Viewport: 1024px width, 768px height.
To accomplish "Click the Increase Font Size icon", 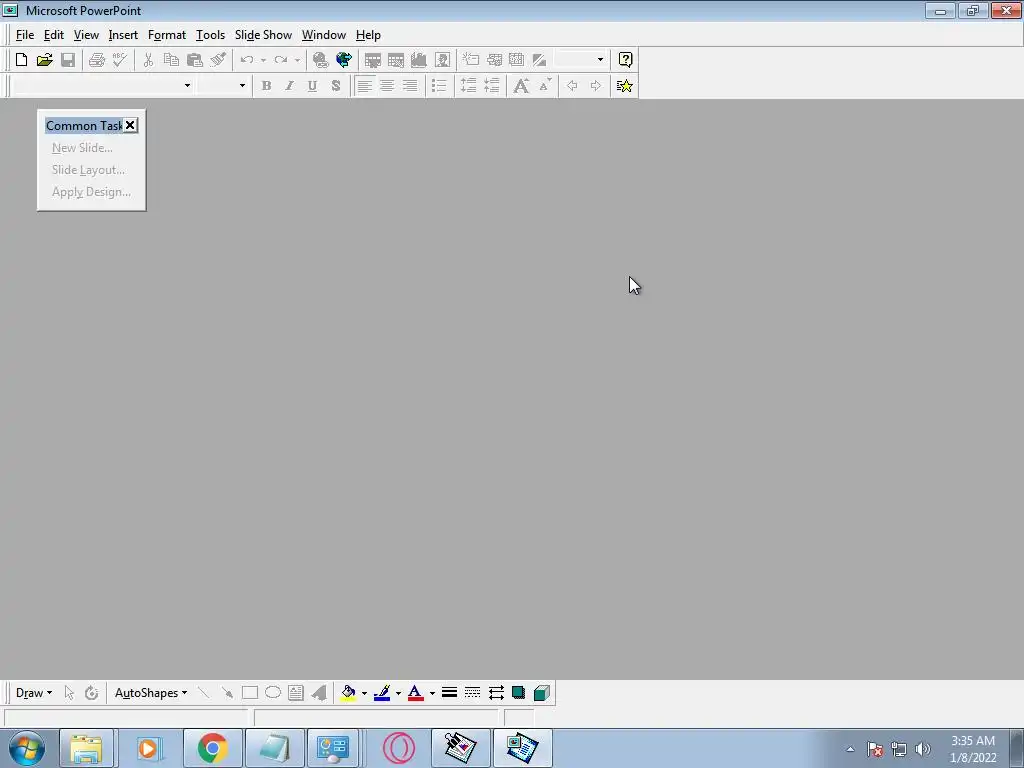I will (x=521, y=86).
